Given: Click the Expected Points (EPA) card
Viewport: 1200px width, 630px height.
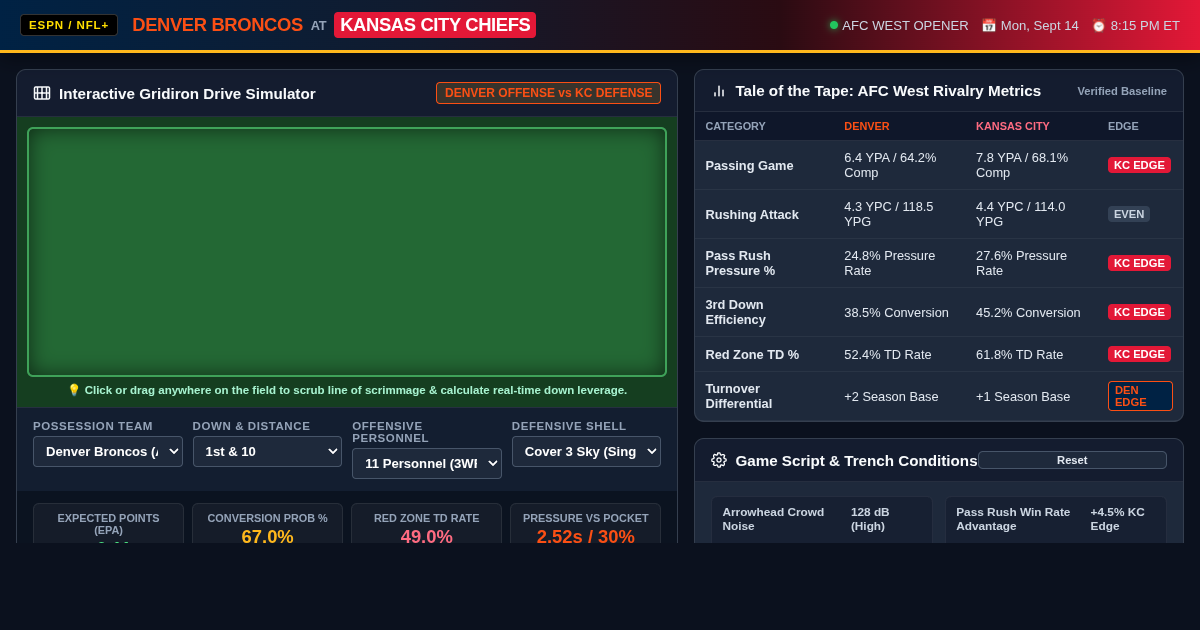Looking at the screenshot, I should [x=108, y=524].
